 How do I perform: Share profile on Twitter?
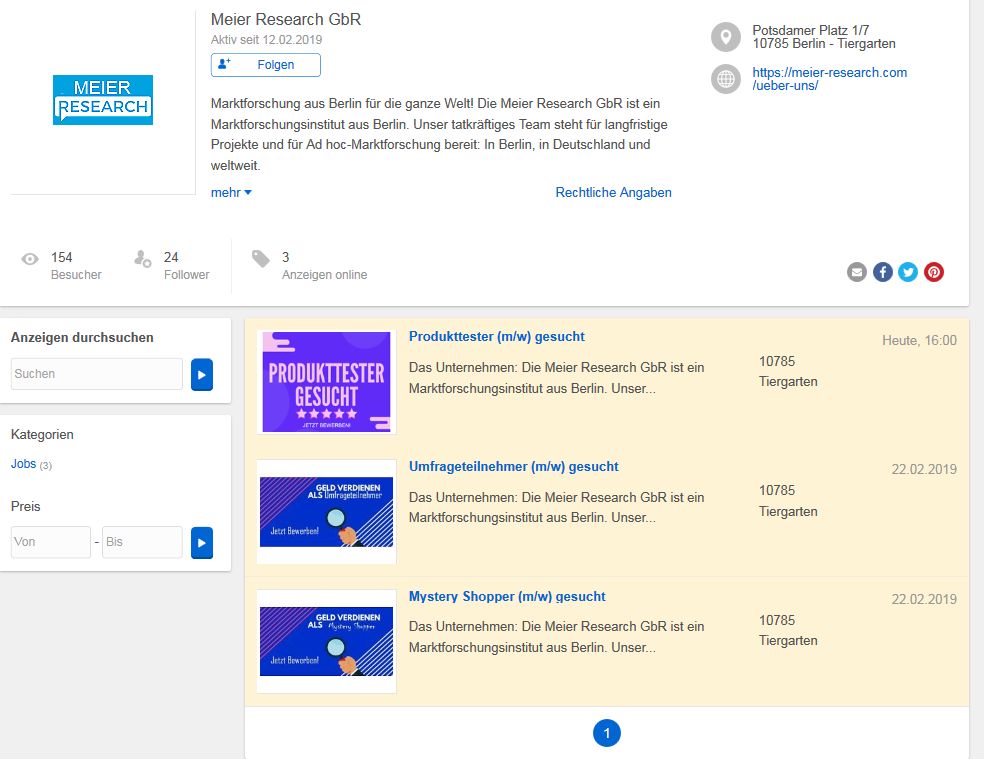908,272
